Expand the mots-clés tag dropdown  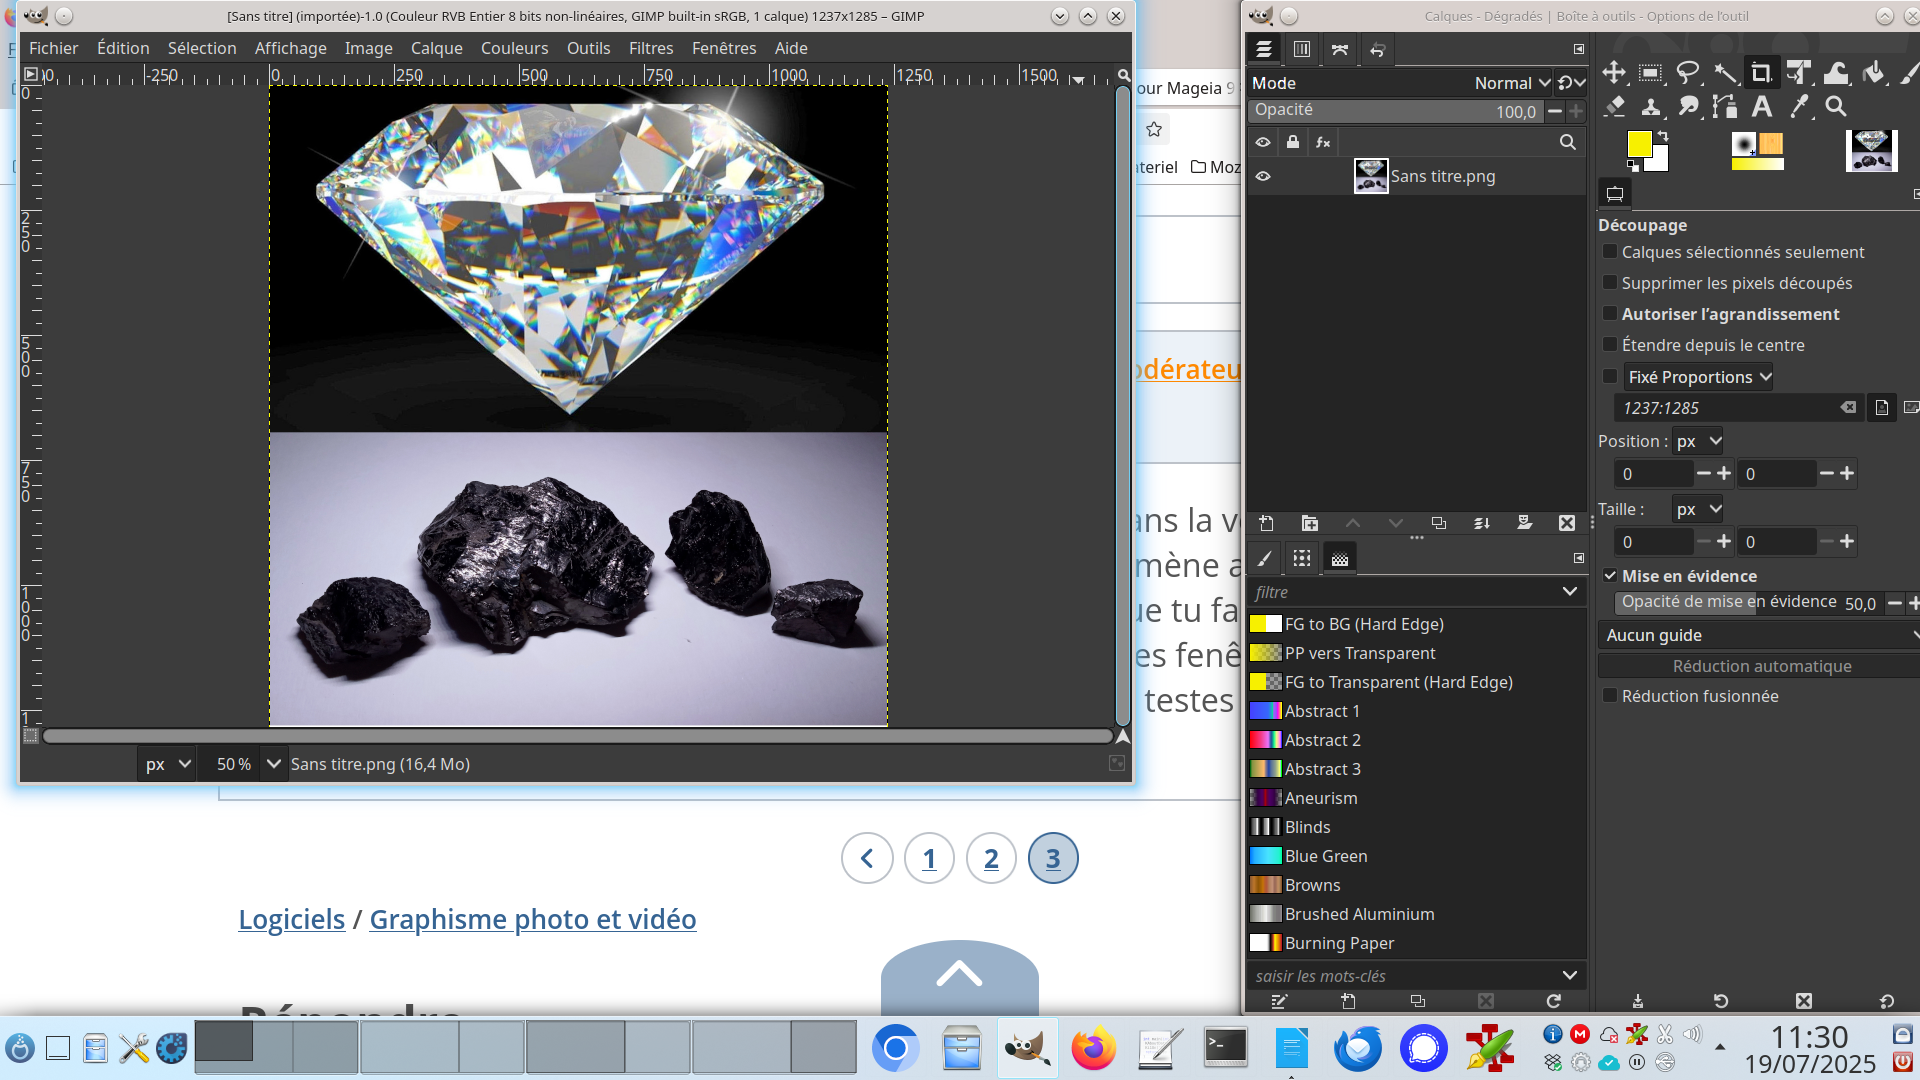pyautogui.click(x=1569, y=976)
